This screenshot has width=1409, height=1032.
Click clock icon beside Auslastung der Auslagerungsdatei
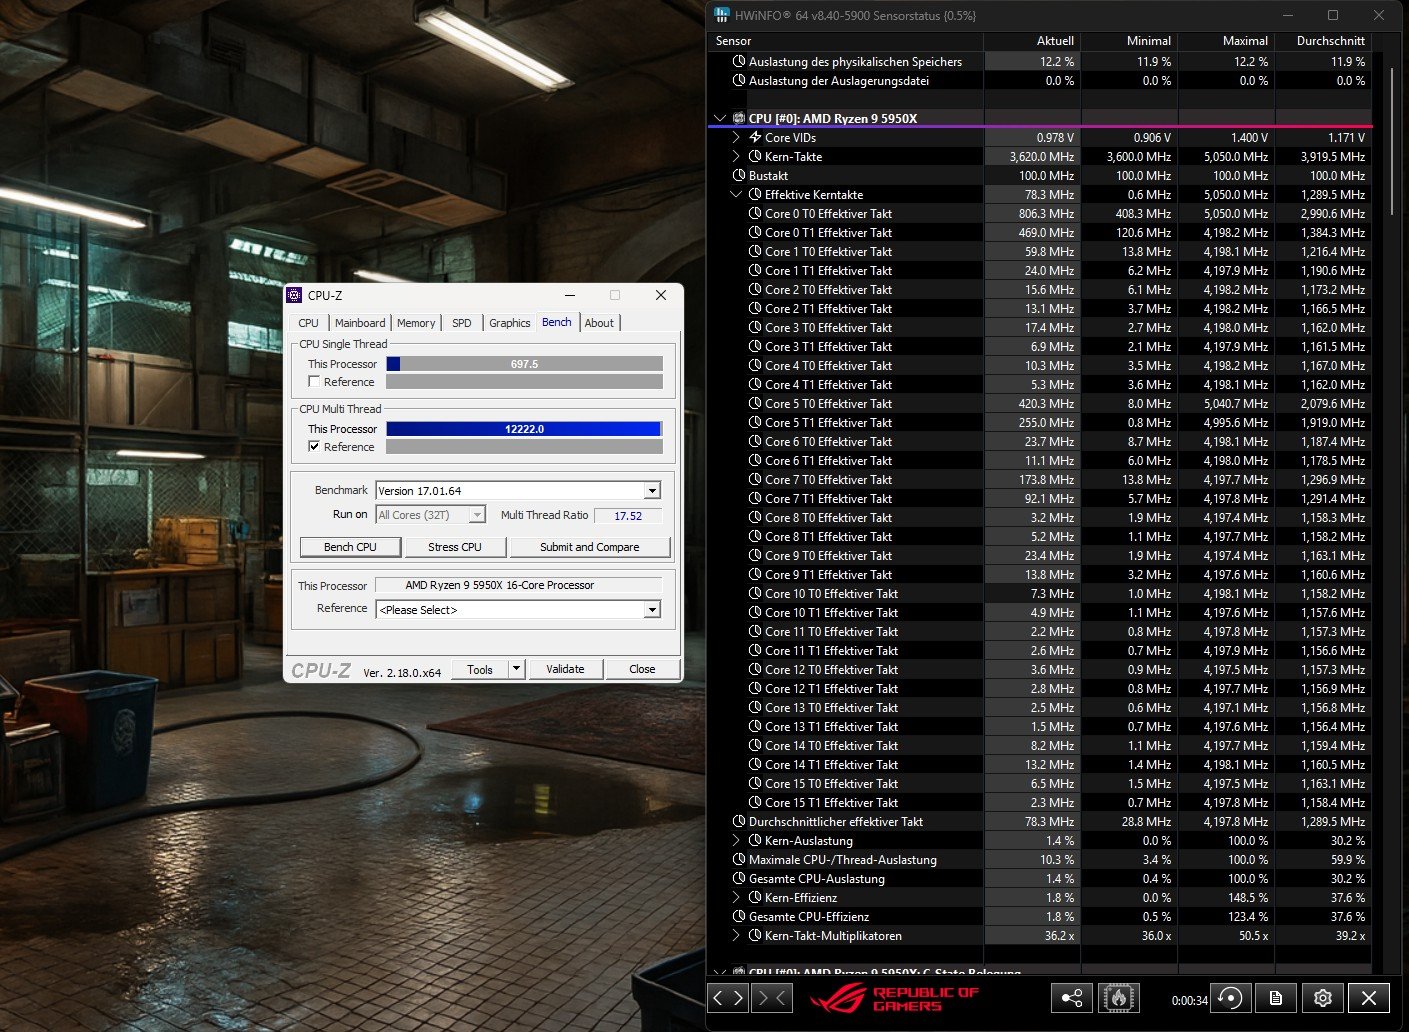pyautogui.click(x=739, y=80)
